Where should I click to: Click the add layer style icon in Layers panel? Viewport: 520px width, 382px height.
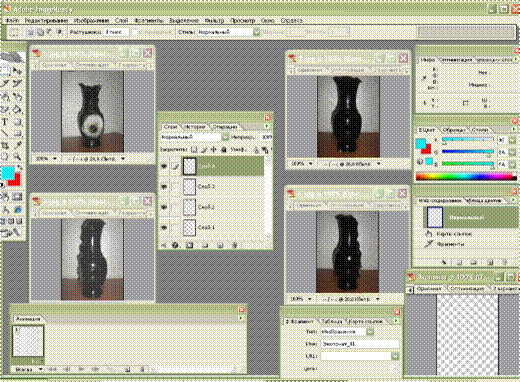point(175,245)
